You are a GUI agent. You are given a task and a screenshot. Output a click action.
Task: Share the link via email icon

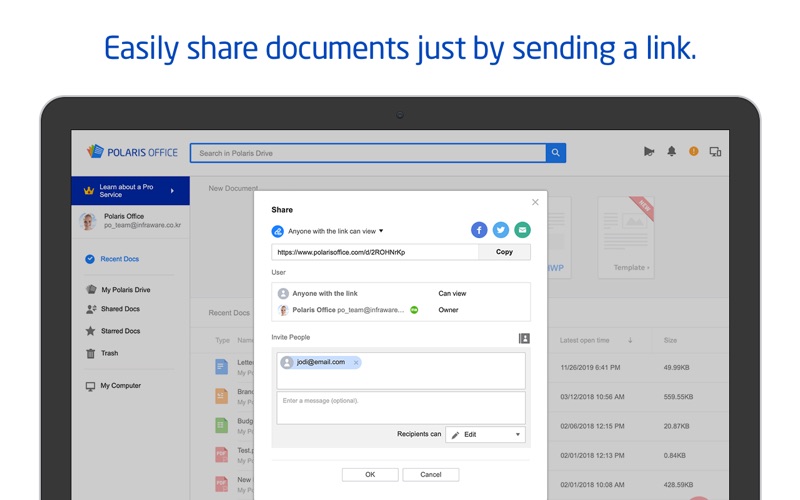tap(522, 230)
